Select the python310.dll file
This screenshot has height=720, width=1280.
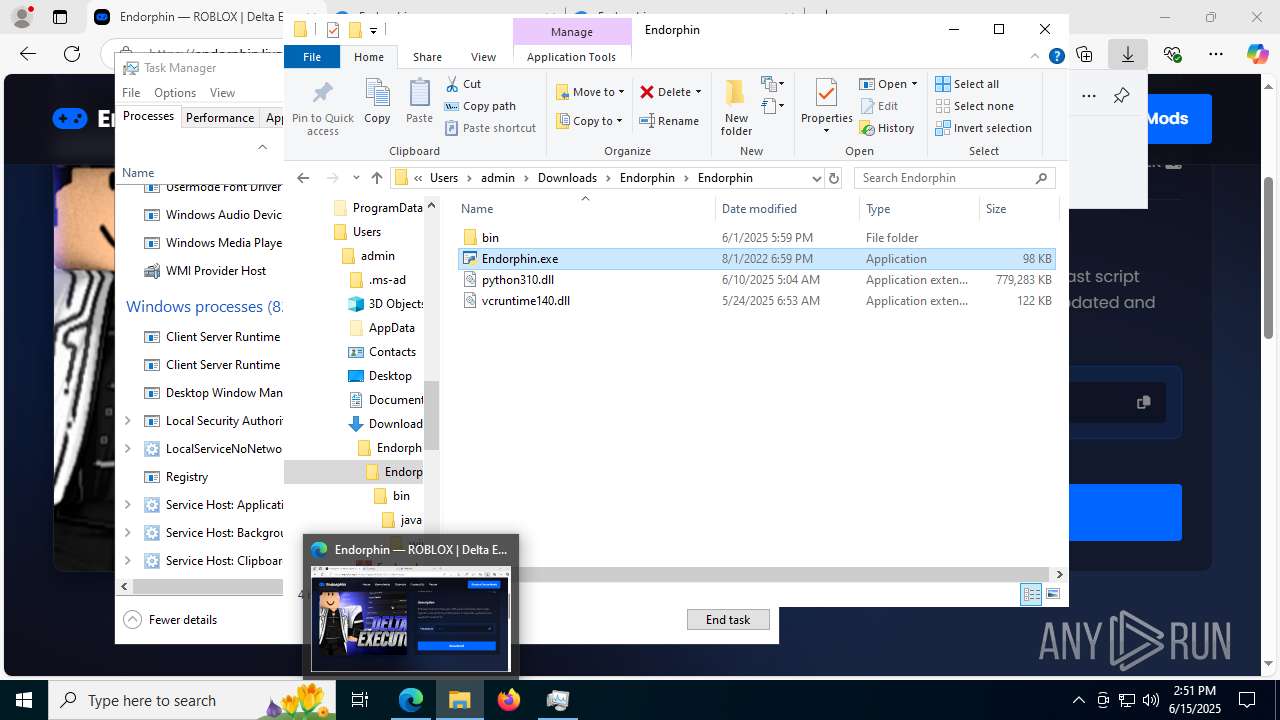point(757,280)
